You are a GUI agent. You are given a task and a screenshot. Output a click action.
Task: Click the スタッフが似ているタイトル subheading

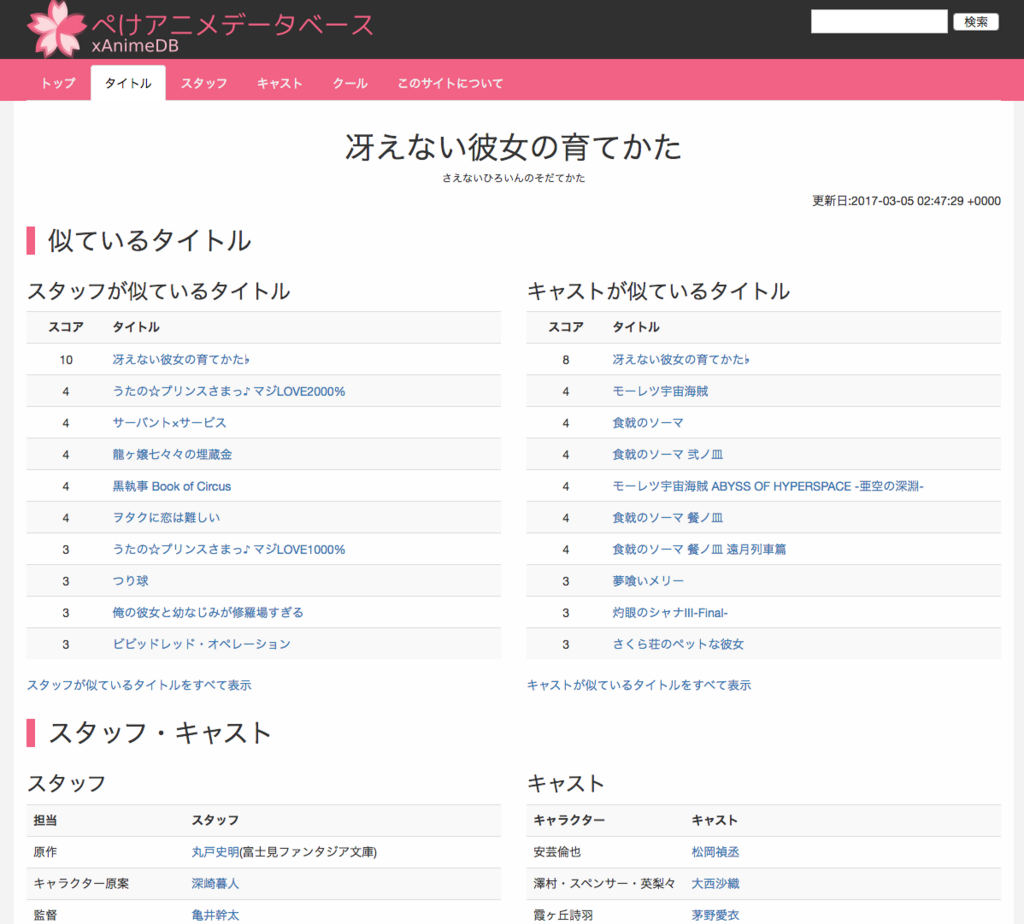(158, 291)
